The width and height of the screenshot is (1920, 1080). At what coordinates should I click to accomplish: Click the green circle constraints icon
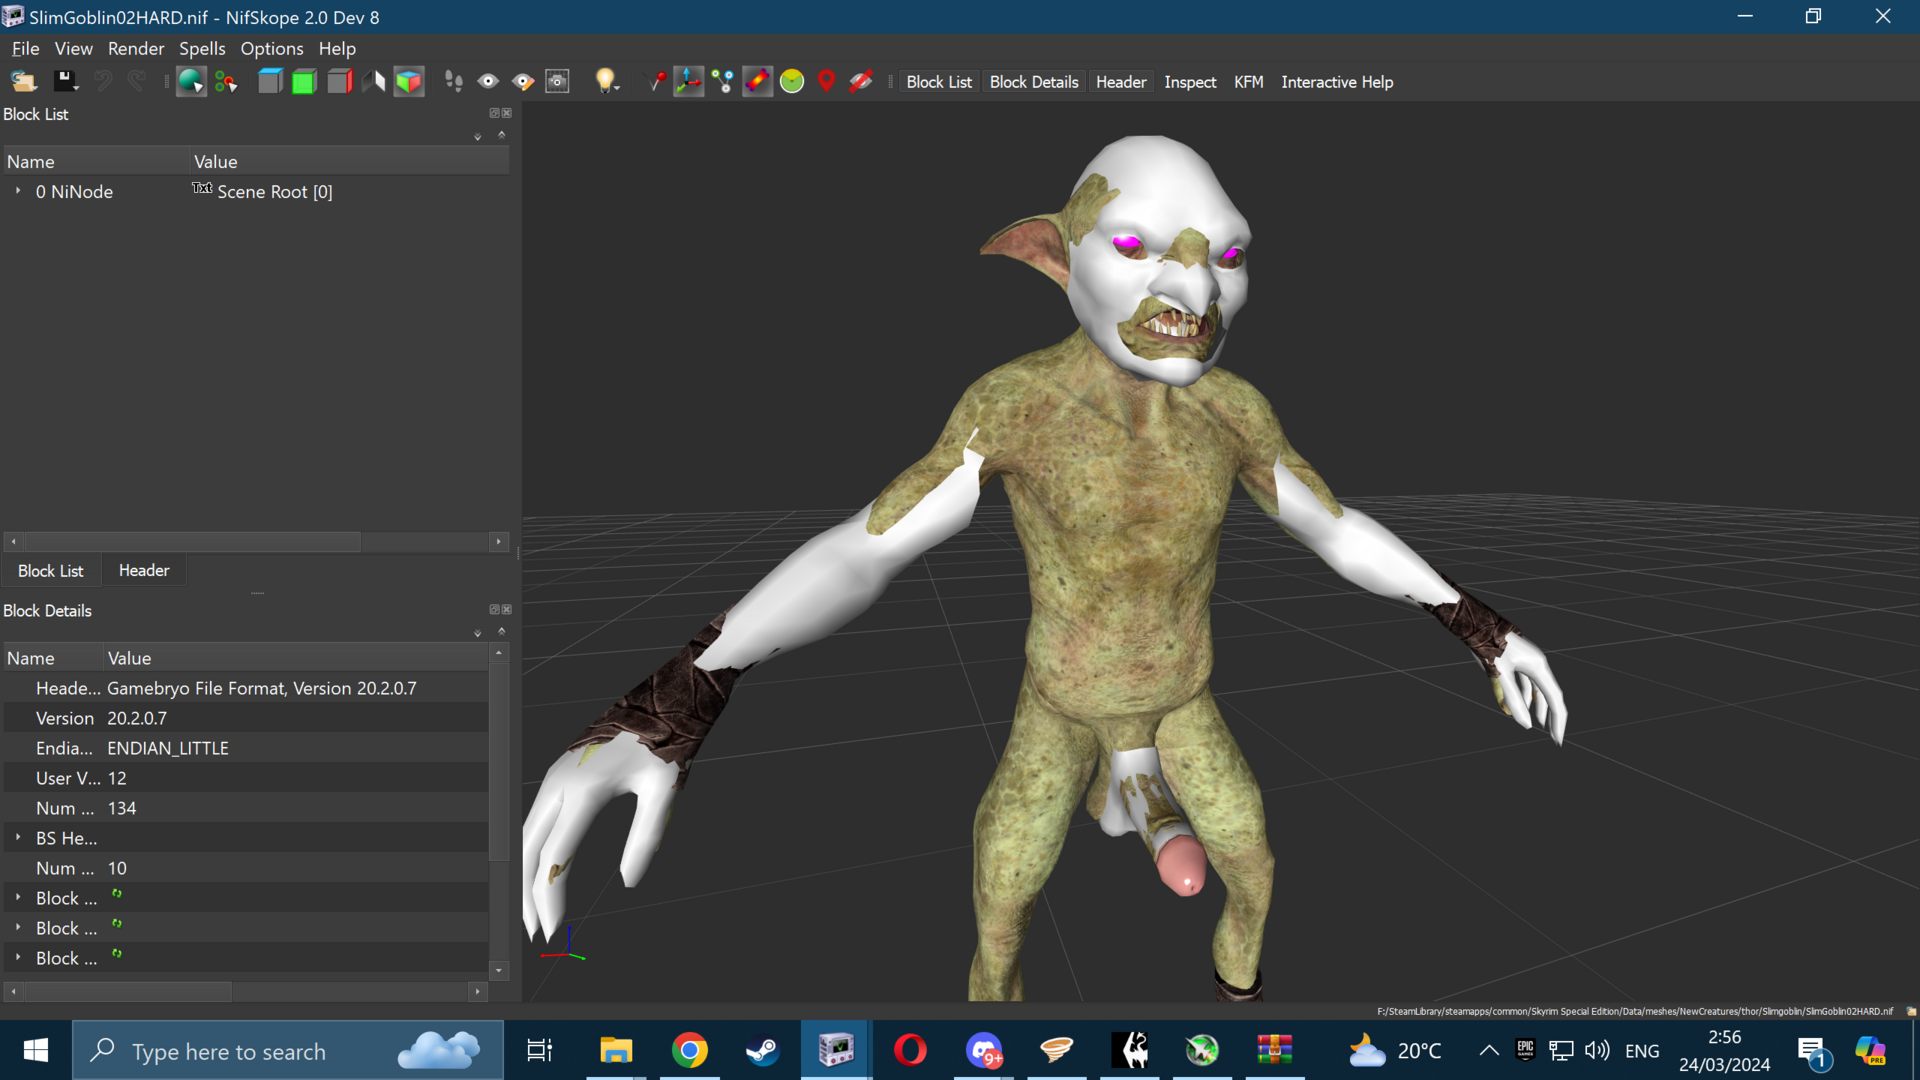coord(792,82)
